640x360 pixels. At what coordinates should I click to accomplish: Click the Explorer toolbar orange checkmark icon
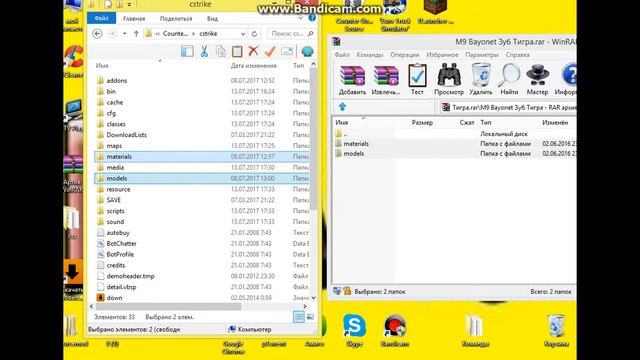tap(270, 51)
